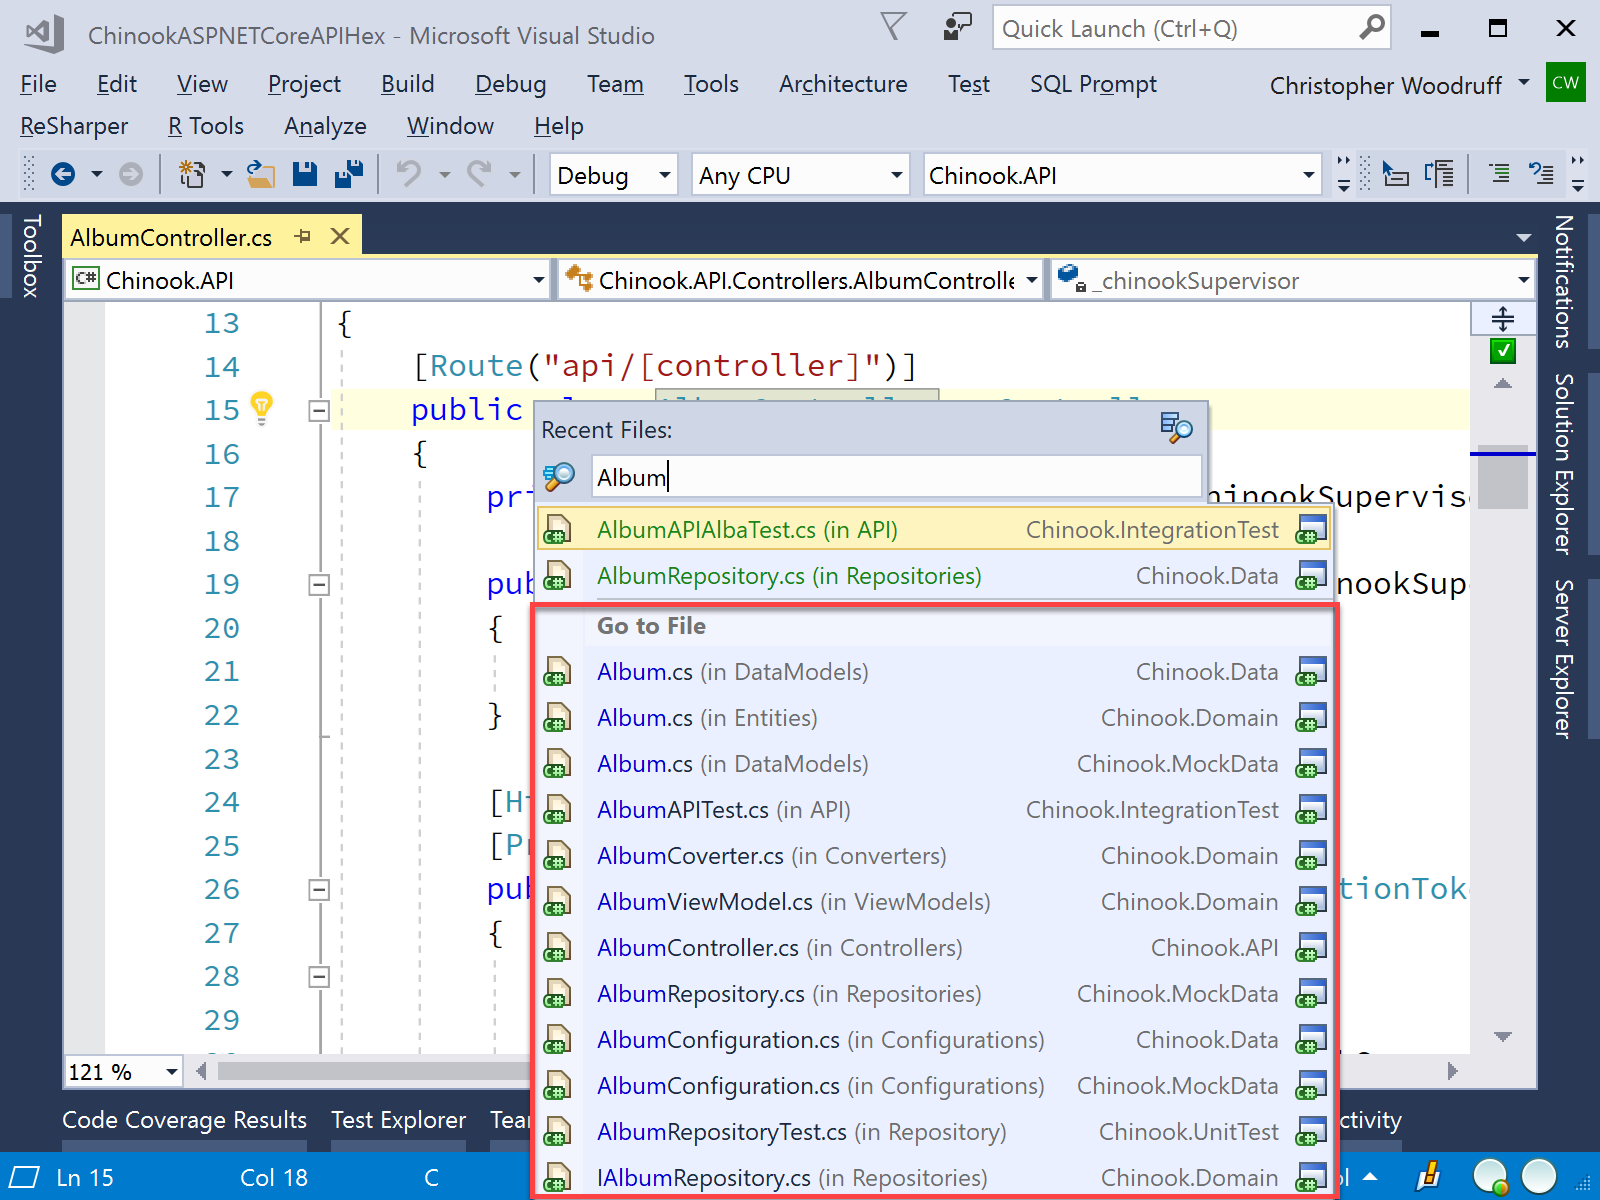Open the ReSharper menu
Image resolution: width=1600 pixels, height=1200 pixels.
(x=74, y=126)
